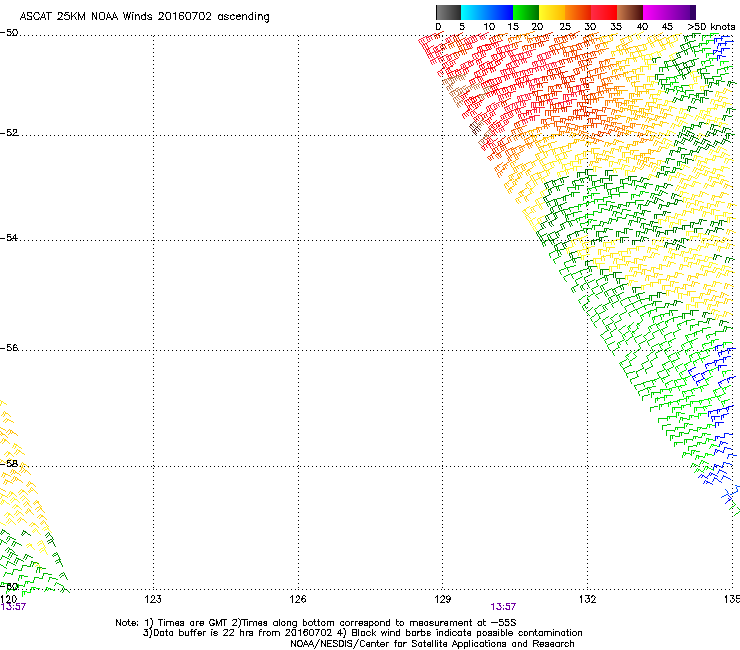Click the '25' label under the color bar
740x650 pixels.
[x=565, y=27]
